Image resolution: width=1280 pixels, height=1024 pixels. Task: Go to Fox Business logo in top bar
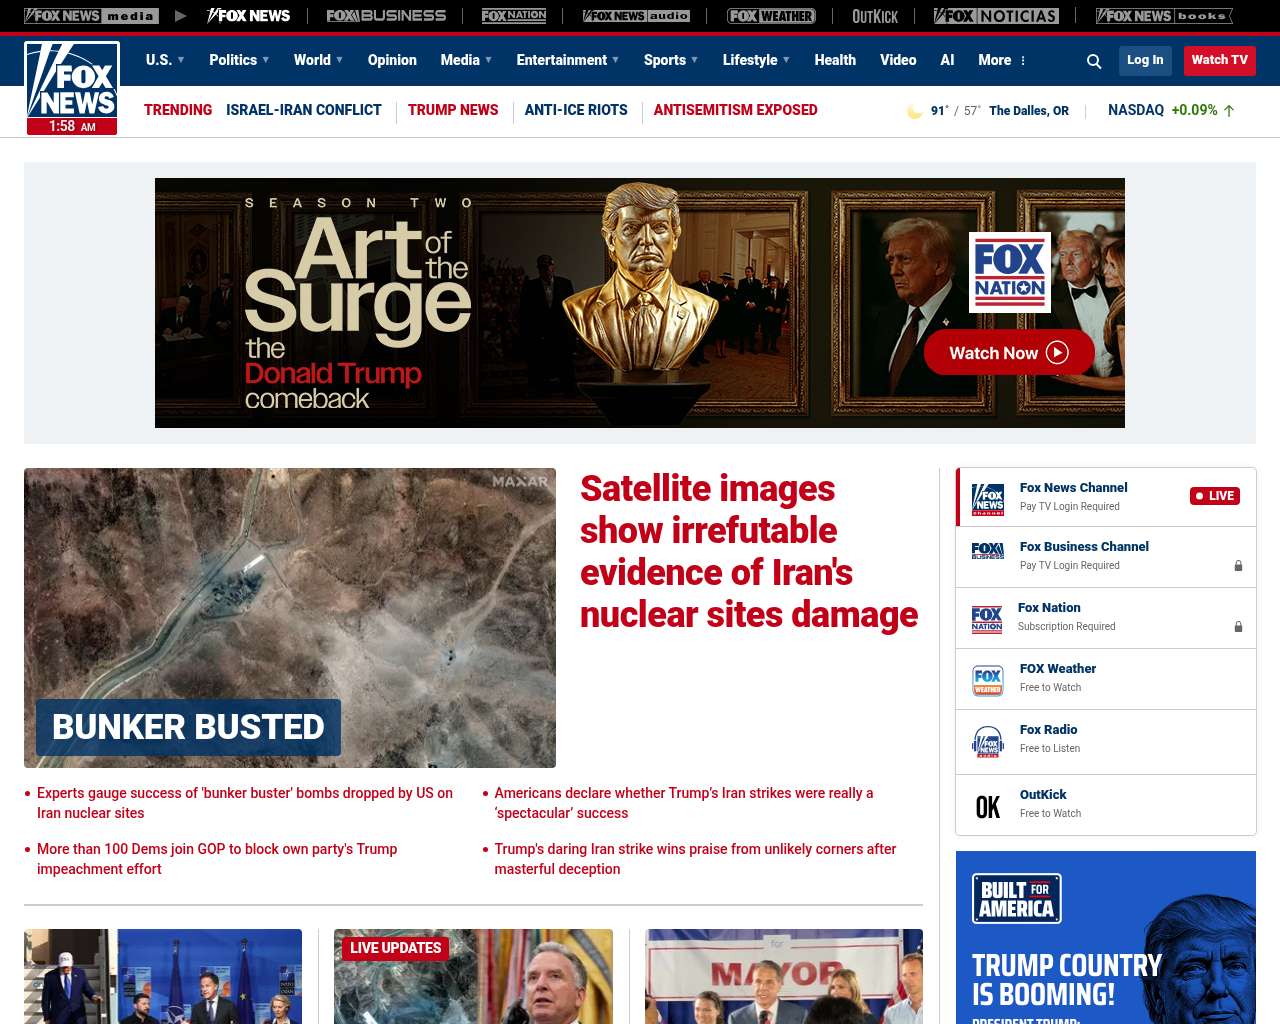point(386,16)
